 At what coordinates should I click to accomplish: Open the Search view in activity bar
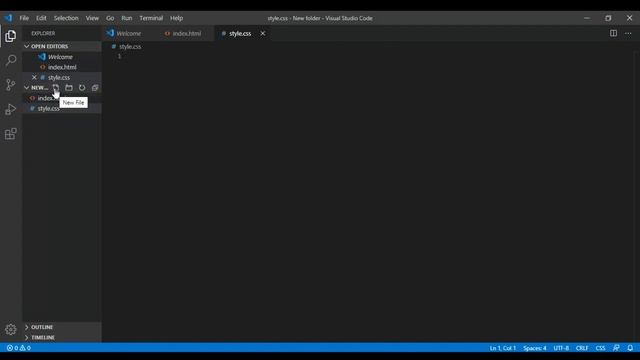pyautogui.click(x=11, y=60)
